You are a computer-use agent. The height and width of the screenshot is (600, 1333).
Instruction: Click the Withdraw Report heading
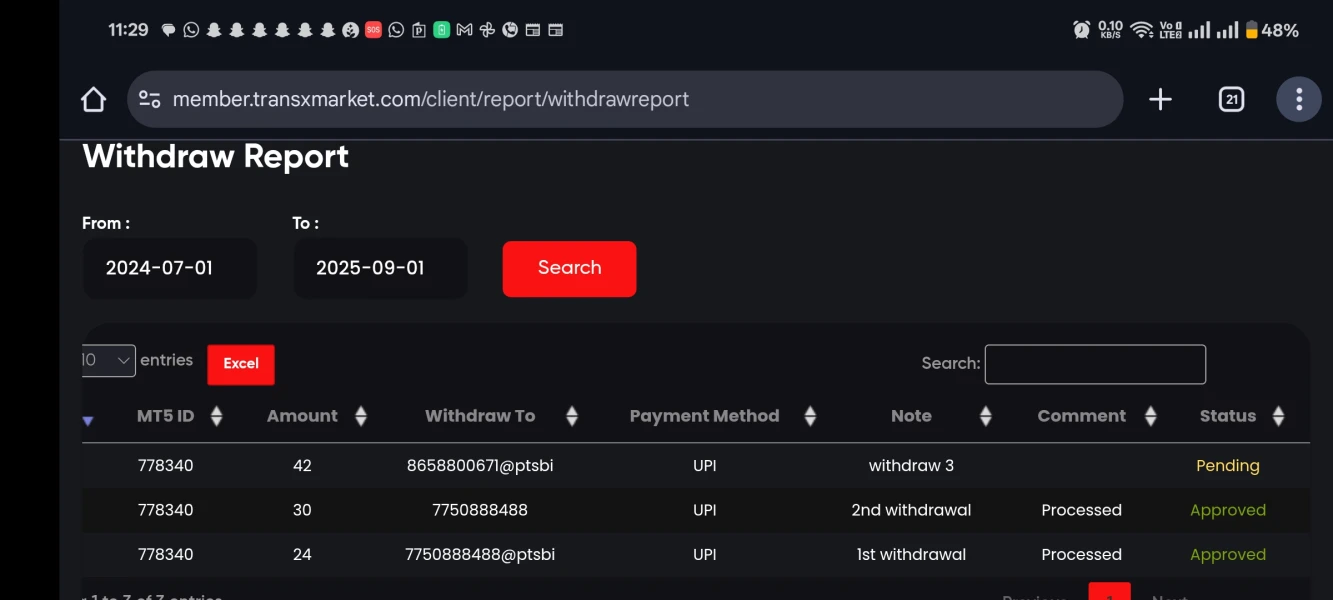[x=216, y=157]
